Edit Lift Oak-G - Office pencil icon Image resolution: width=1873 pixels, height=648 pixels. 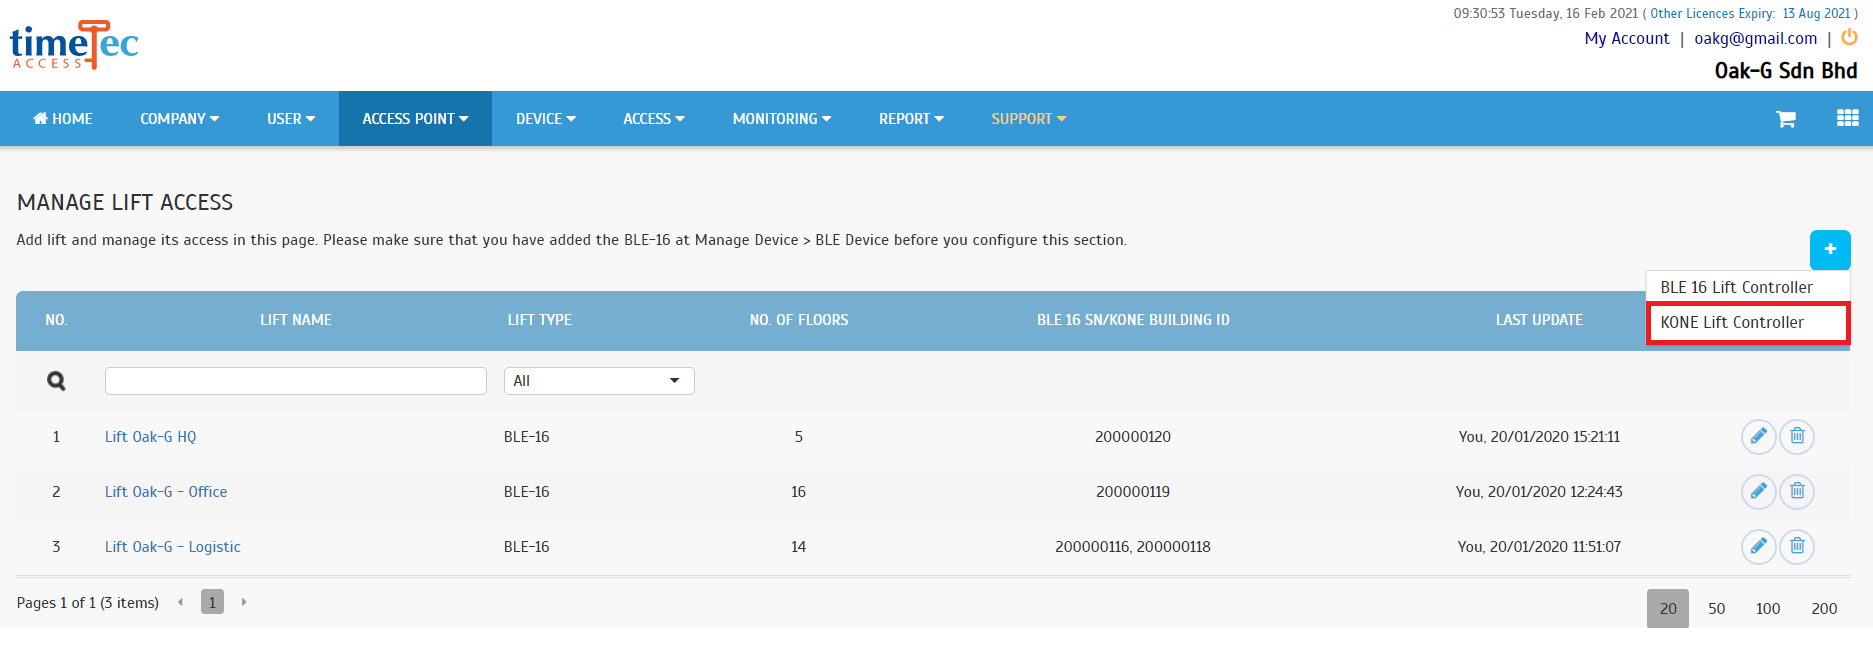pyautogui.click(x=1758, y=491)
